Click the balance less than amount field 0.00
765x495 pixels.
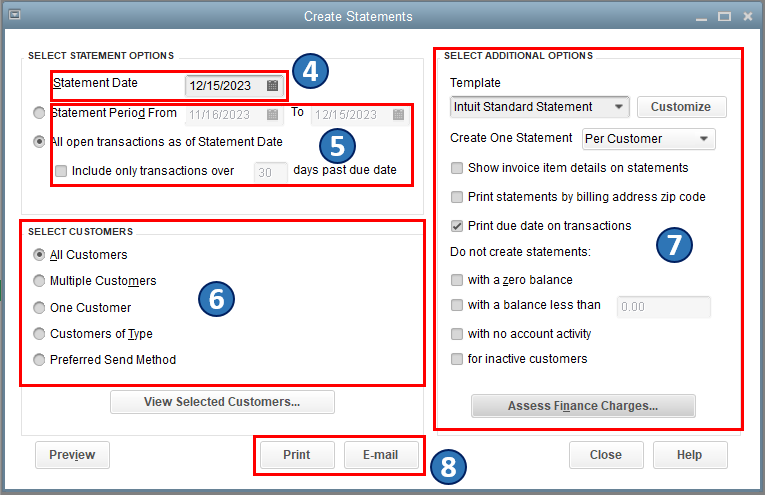pos(664,307)
